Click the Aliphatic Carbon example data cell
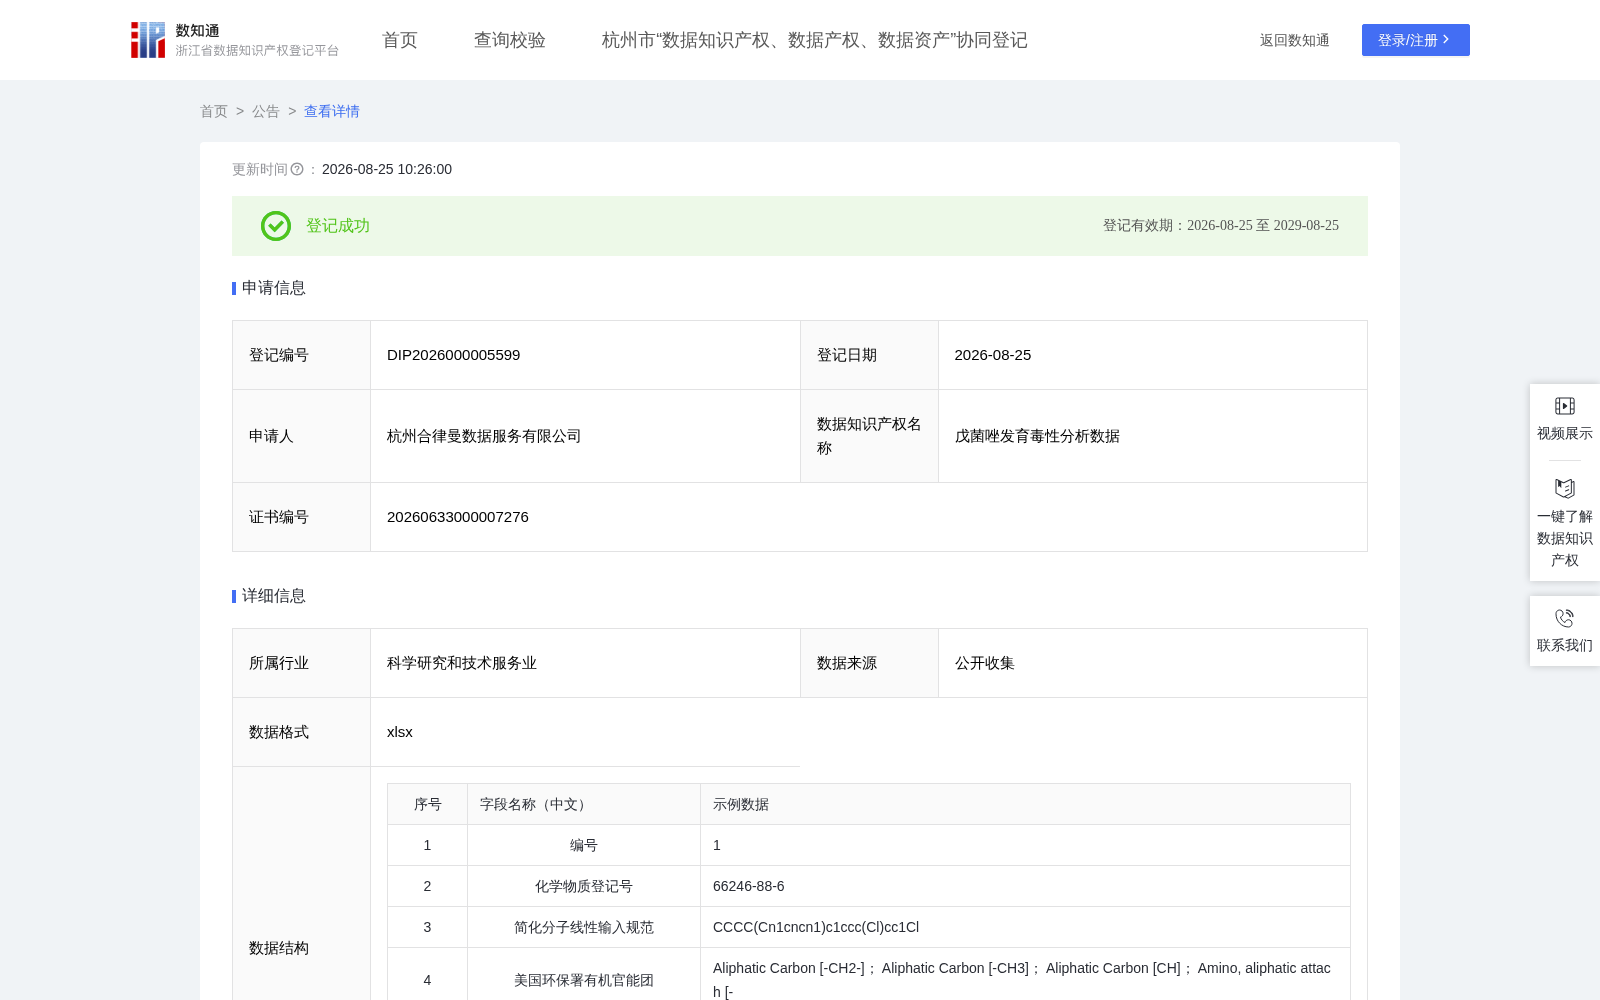 pyautogui.click(x=1025, y=980)
